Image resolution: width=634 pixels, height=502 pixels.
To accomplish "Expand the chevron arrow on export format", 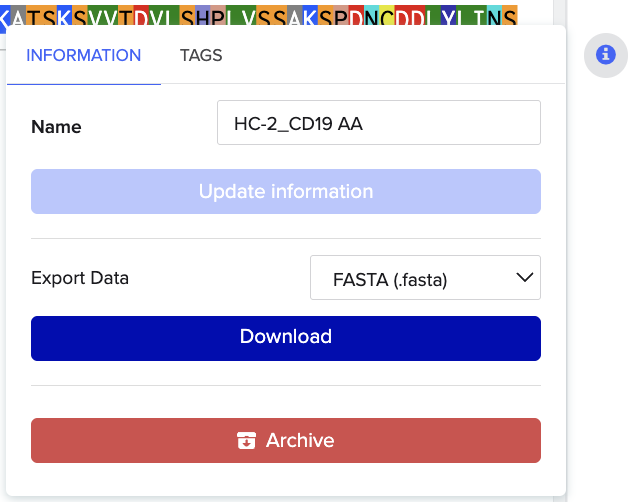I will pyautogui.click(x=524, y=278).
